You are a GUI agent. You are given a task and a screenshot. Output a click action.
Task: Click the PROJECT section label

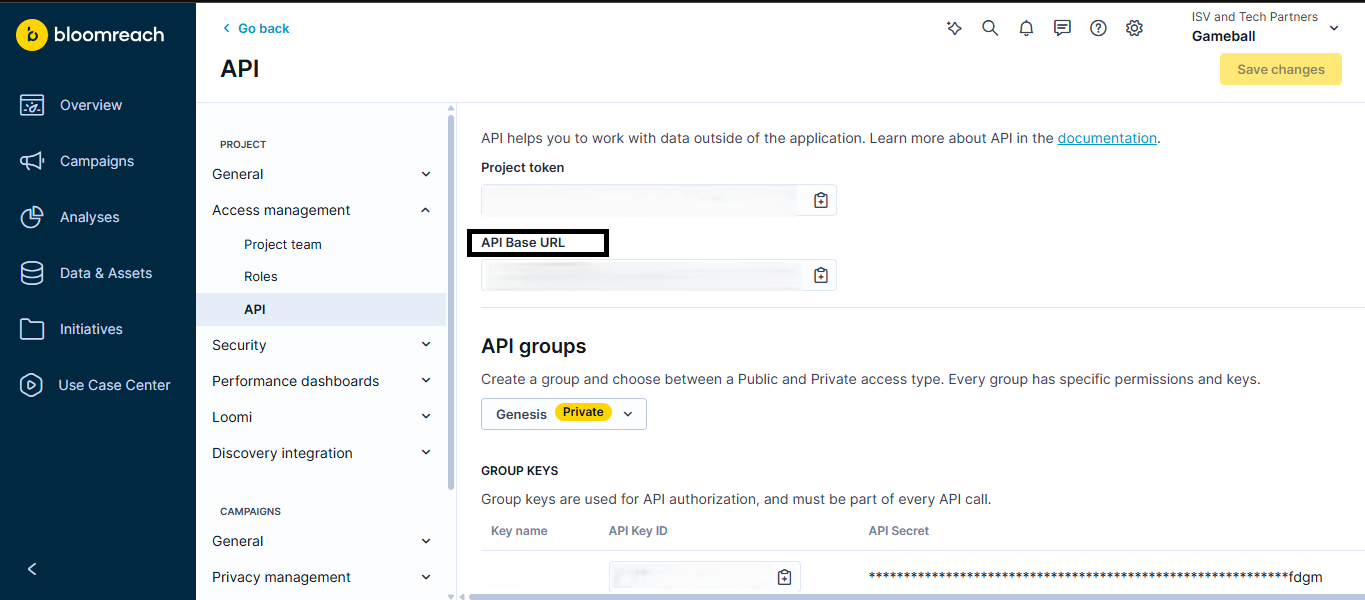[x=243, y=144]
